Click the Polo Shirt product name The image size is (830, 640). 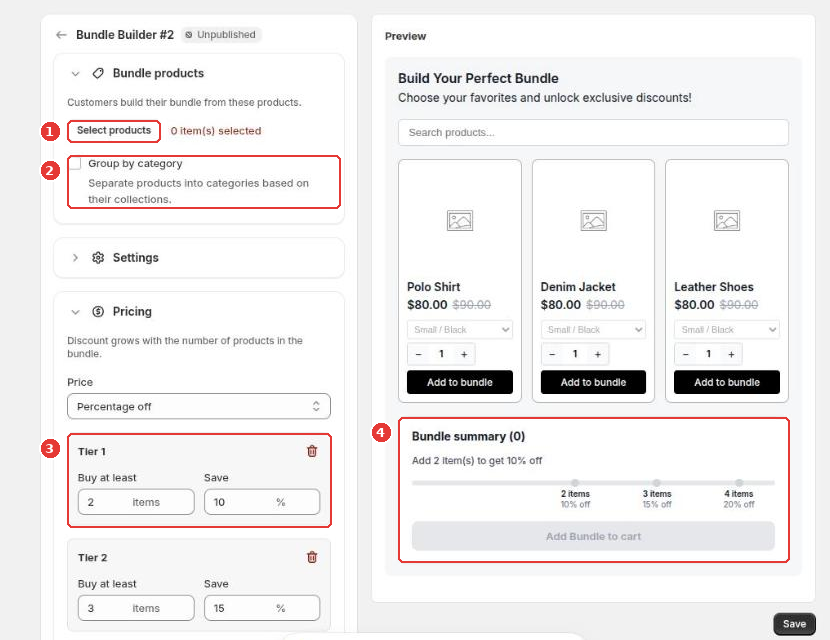tap(434, 287)
